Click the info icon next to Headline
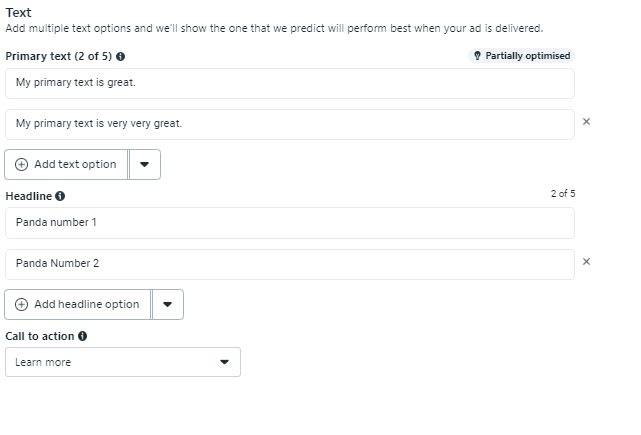This screenshot has height=435, width=641. coord(60,196)
